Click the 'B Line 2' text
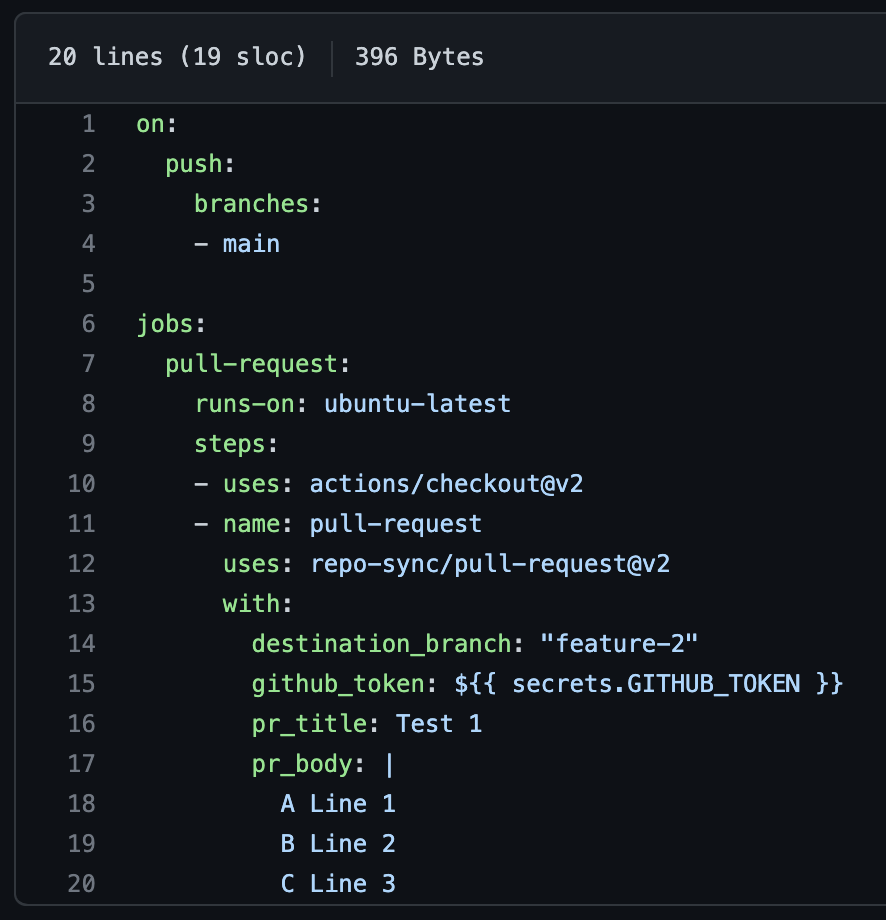886x920 pixels. point(339,843)
